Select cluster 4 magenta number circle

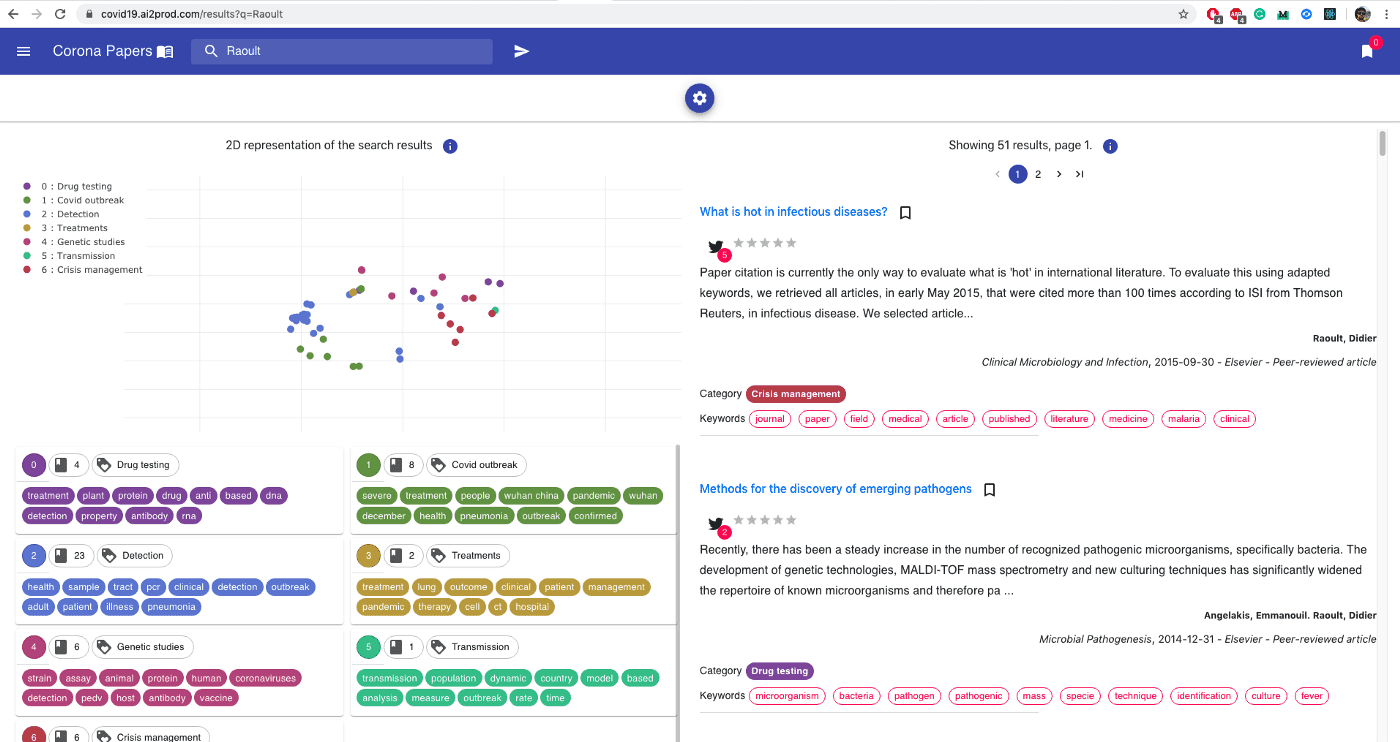click(34, 647)
